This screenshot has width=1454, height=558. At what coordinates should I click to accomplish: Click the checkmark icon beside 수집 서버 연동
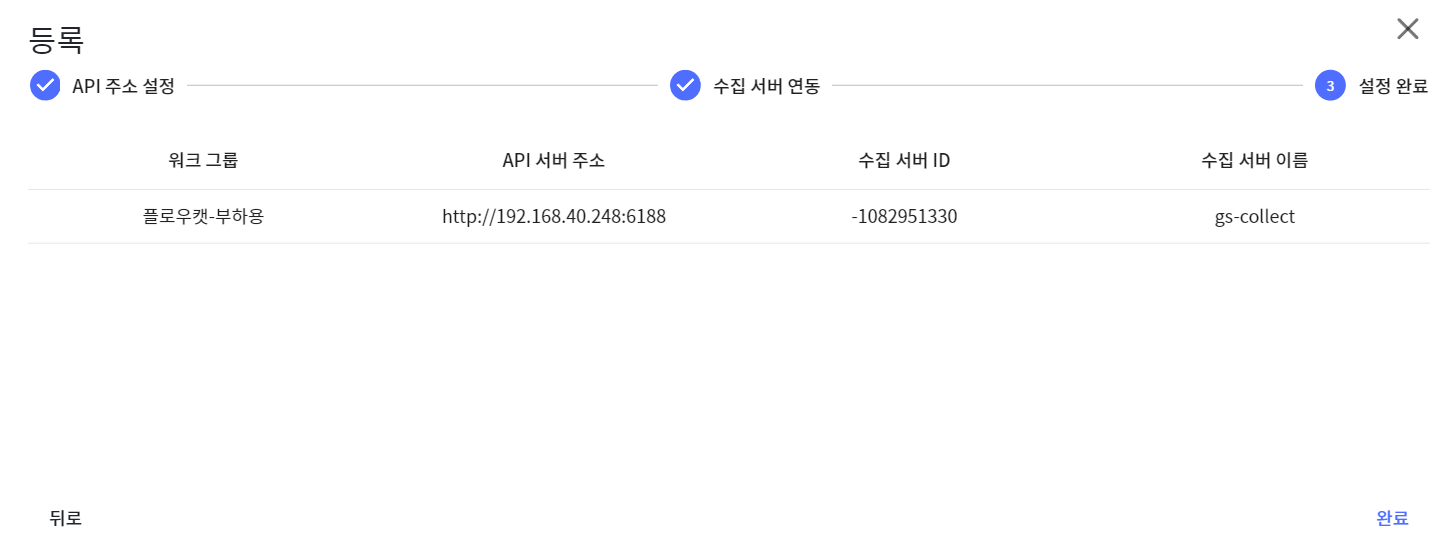point(685,86)
